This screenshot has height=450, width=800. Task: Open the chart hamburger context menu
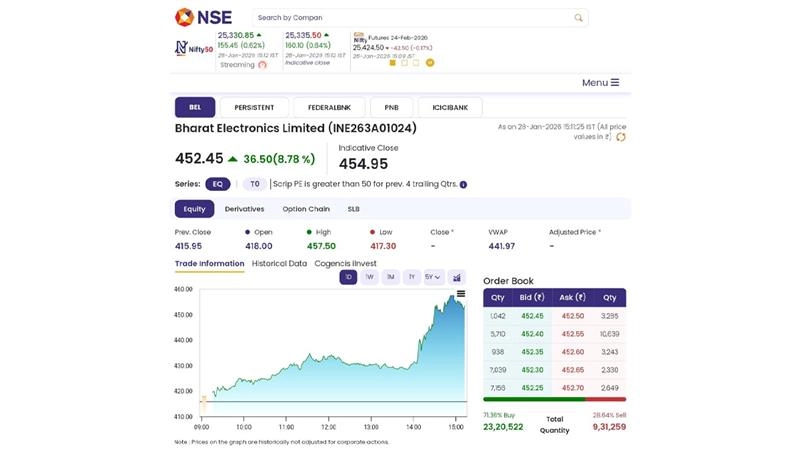coord(461,294)
